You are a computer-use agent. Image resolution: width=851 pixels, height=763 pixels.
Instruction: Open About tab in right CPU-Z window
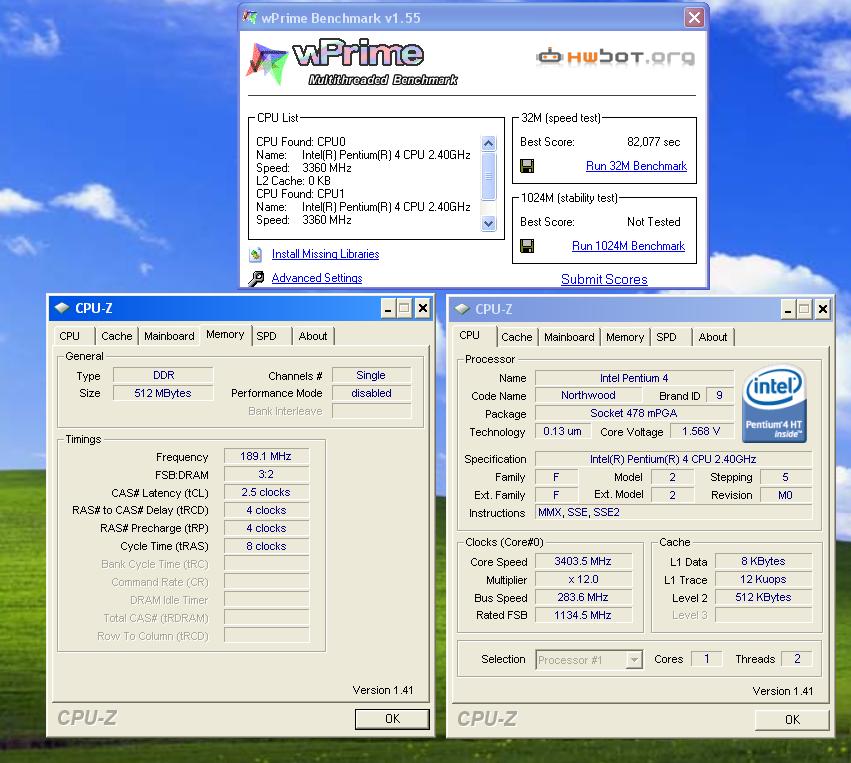[x=713, y=337]
